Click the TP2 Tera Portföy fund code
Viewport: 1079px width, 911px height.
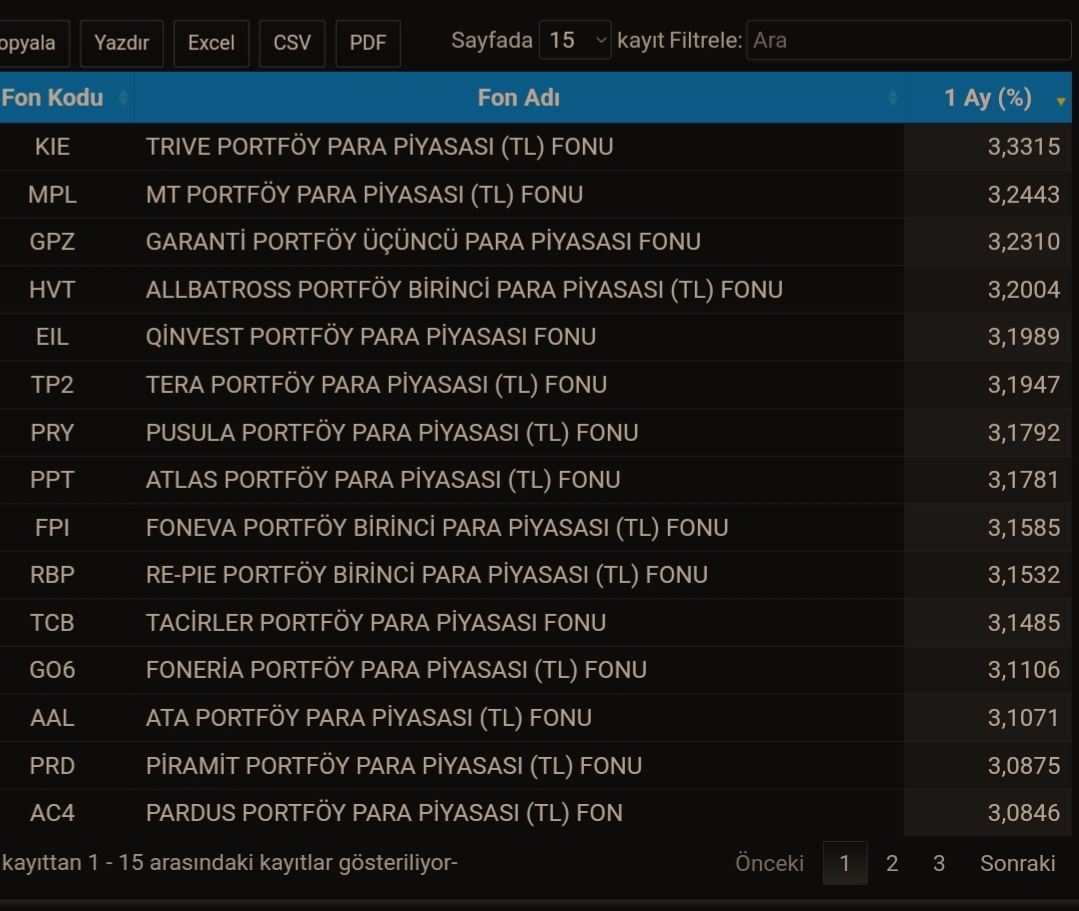click(x=52, y=385)
